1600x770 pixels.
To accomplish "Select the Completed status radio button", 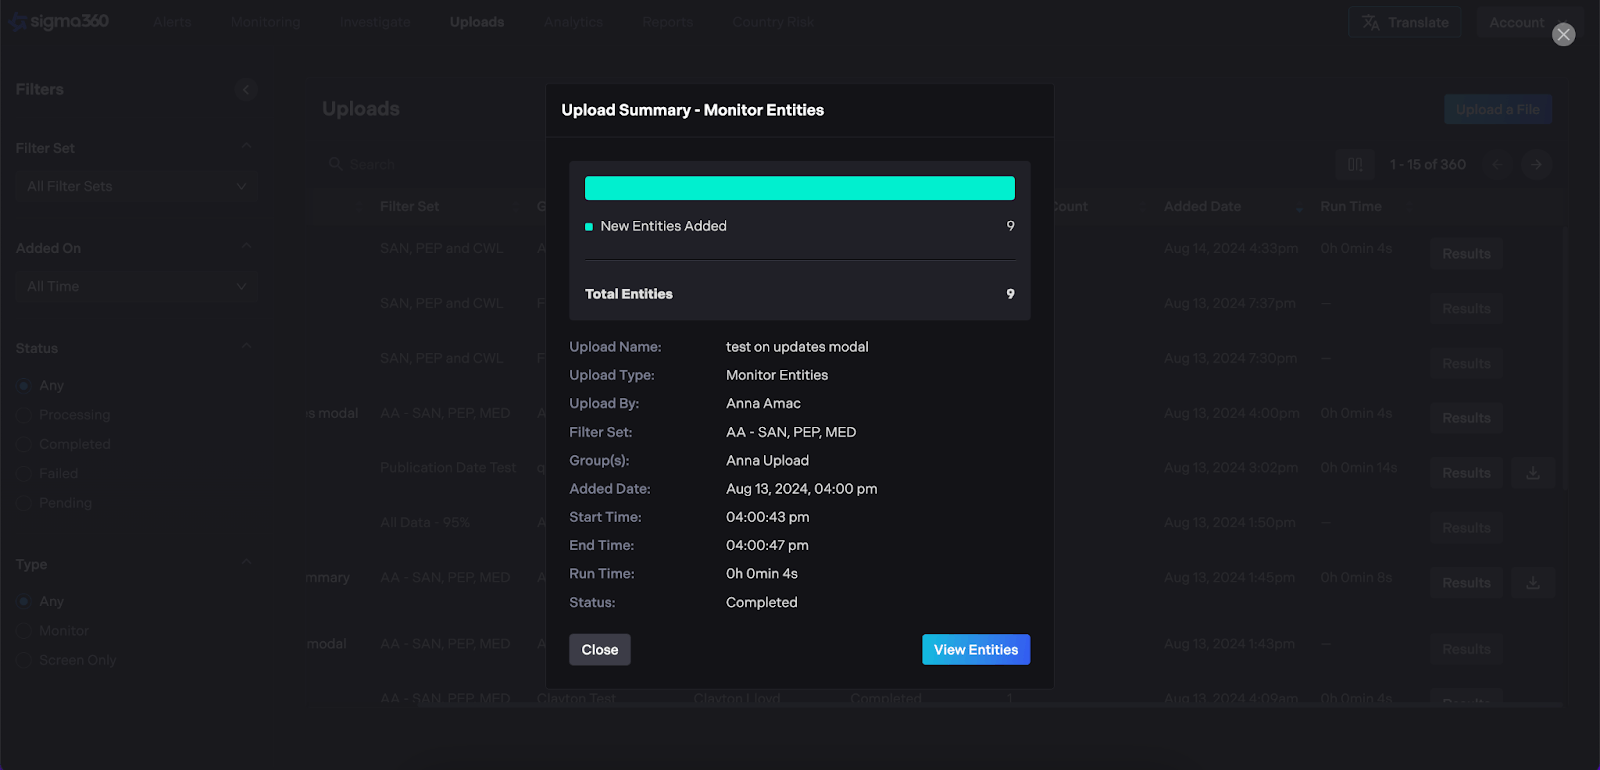I will coord(24,445).
